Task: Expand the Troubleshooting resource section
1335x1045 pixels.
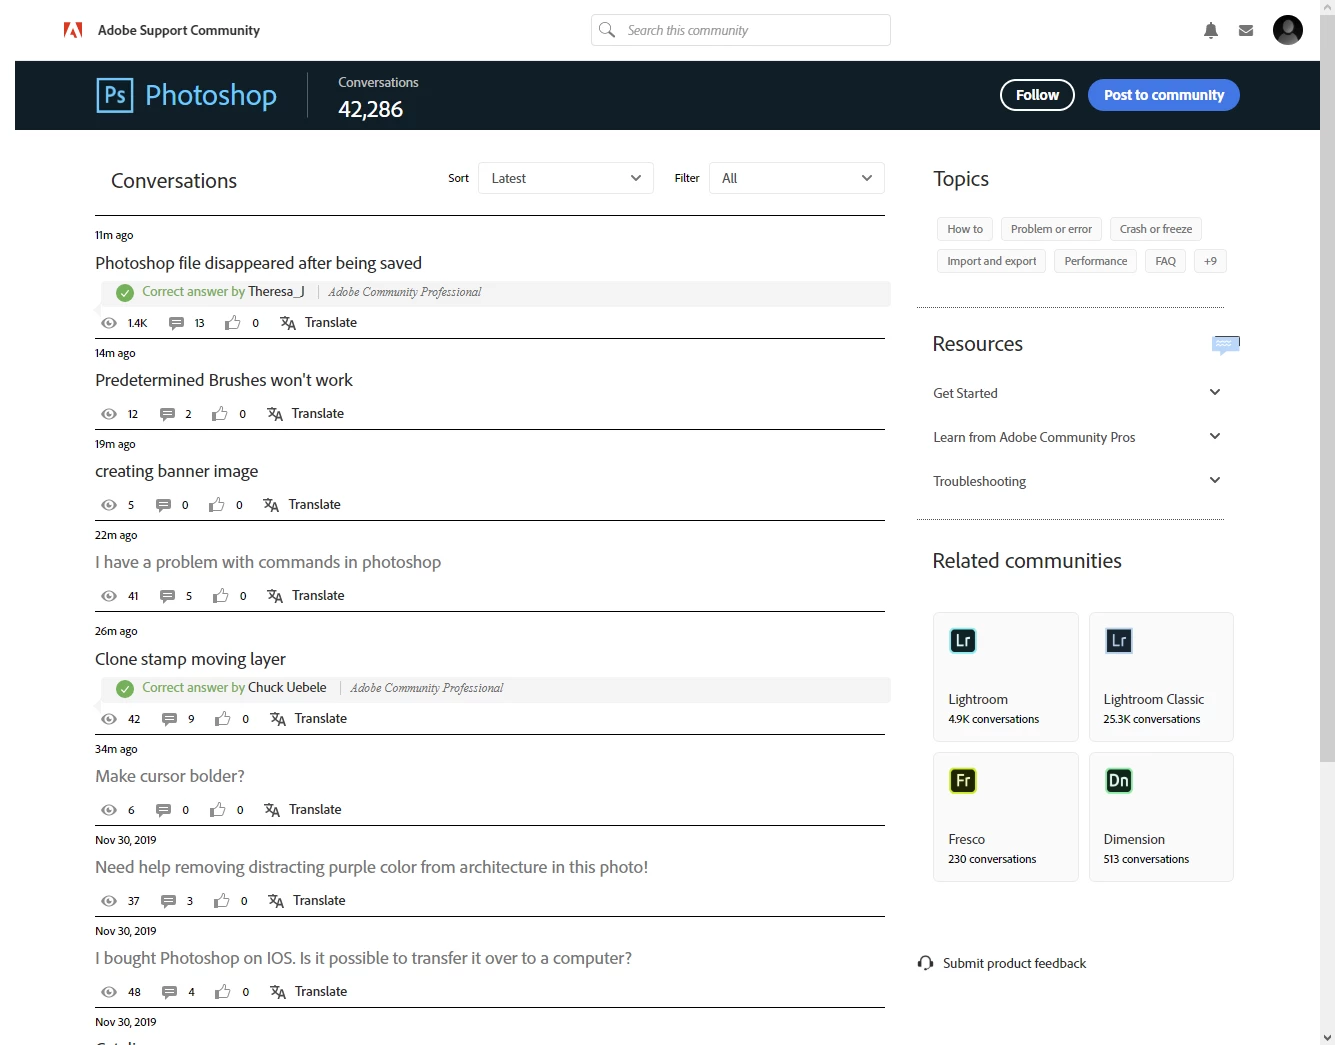Action: click(x=1078, y=481)
